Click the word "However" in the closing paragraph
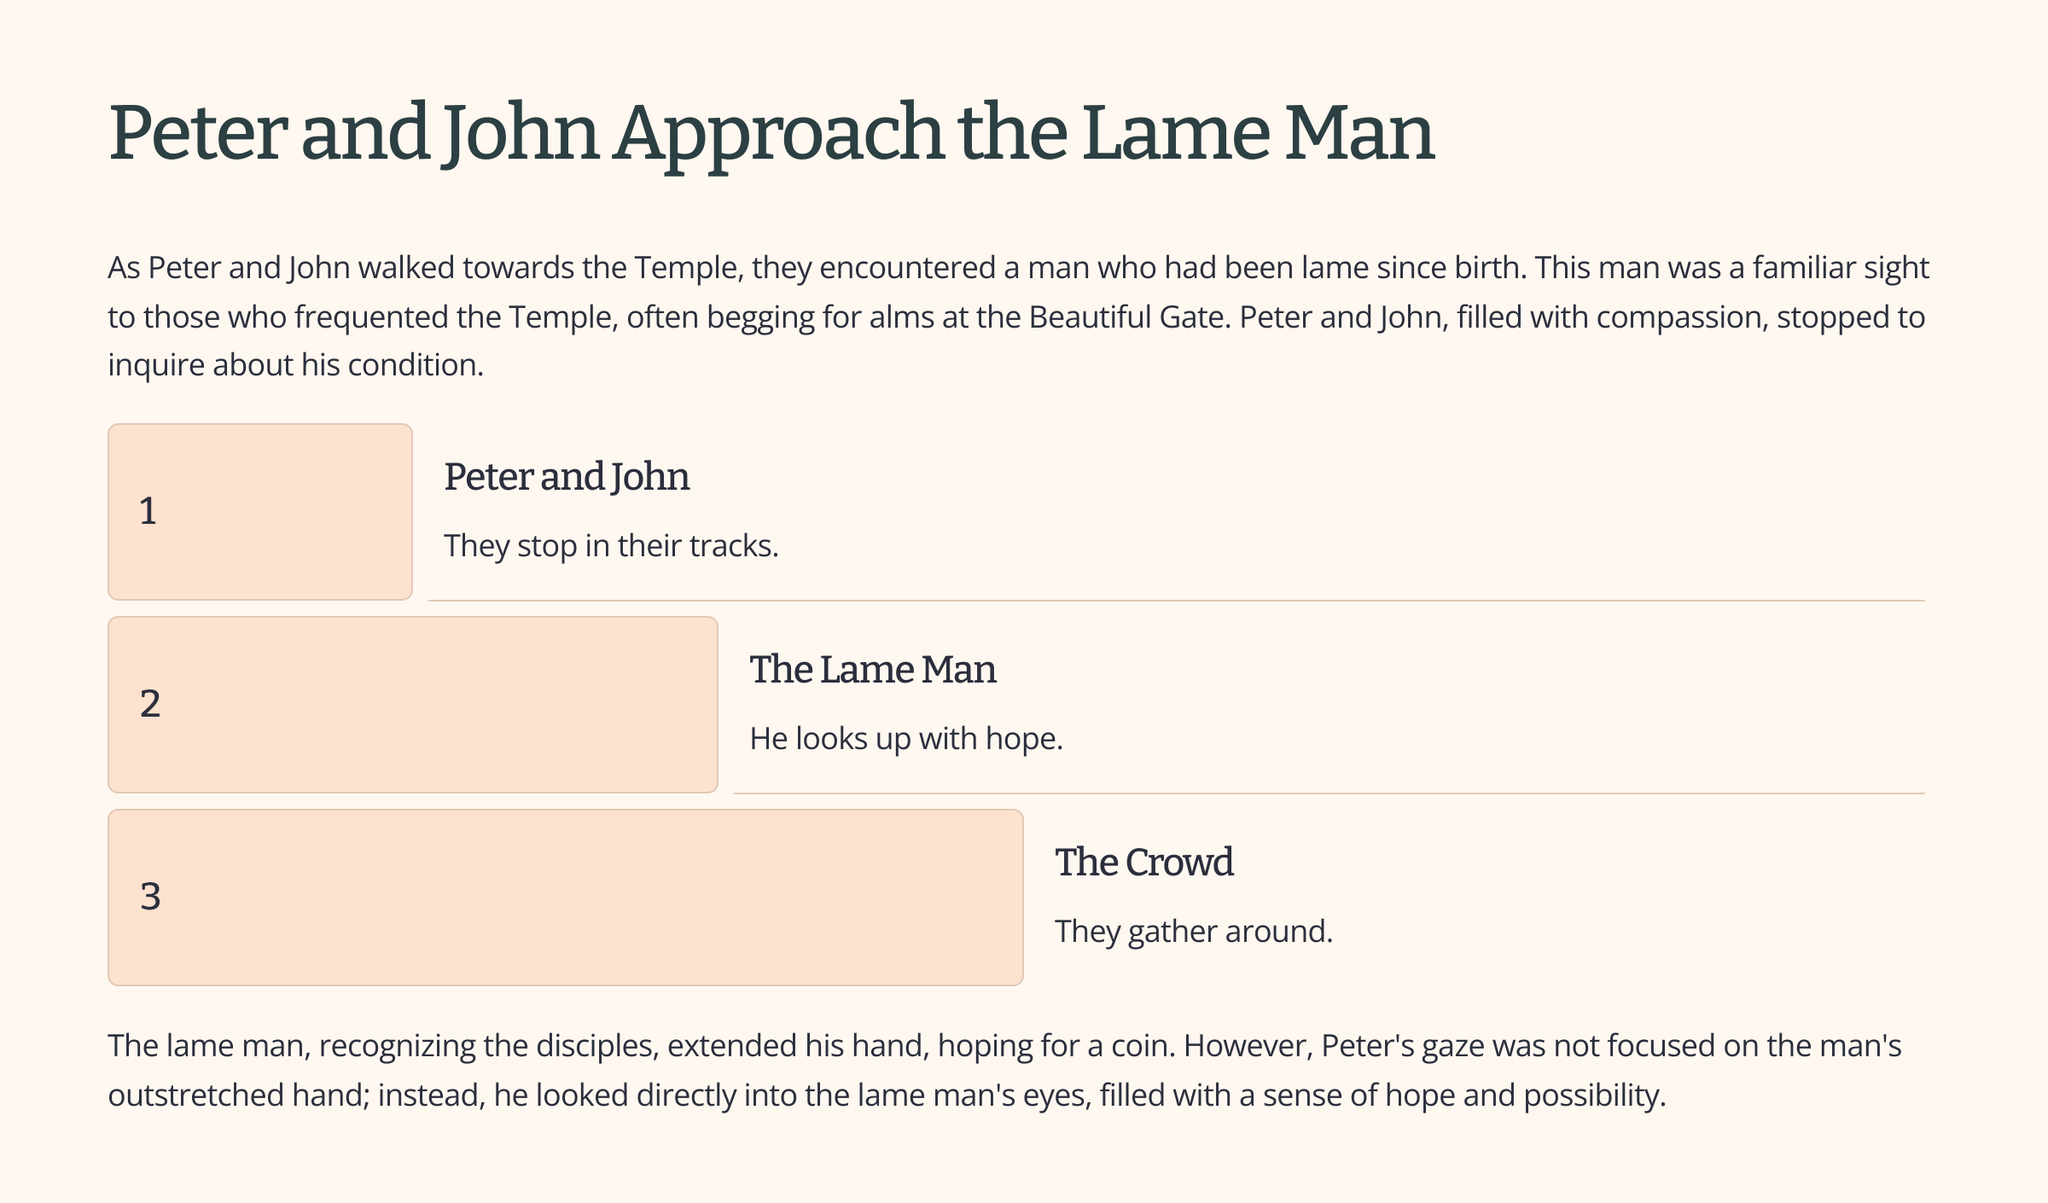This screenshot has height=1203, width=2048. (x=1243, y=1046)
